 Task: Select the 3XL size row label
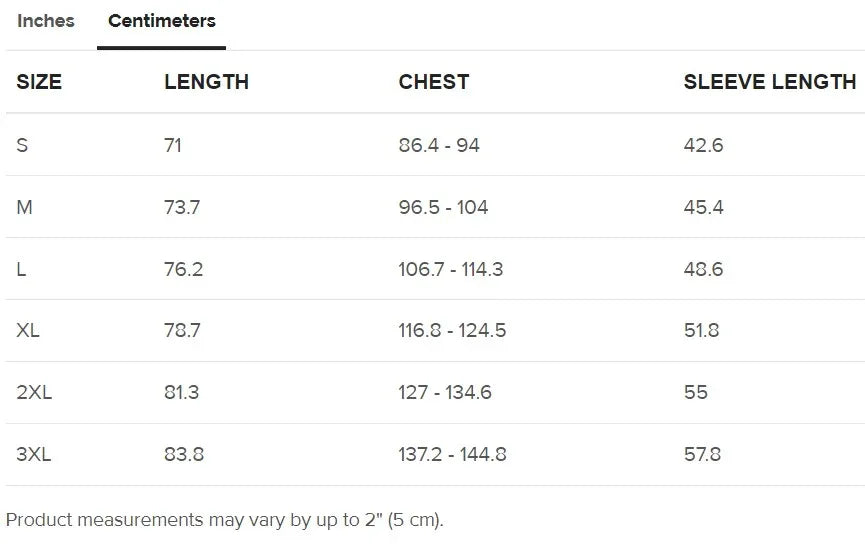point(34,454)
